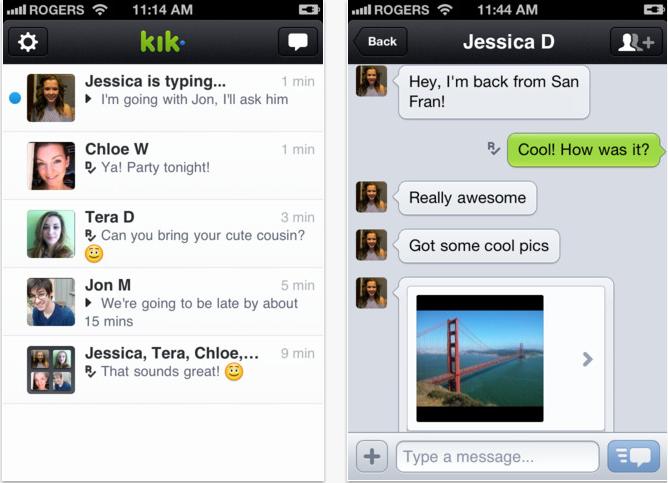Tap the Golden Gate Bridge photo thumbnail
The width and height of the screenshot is (668, 483).
click(480, 359)
